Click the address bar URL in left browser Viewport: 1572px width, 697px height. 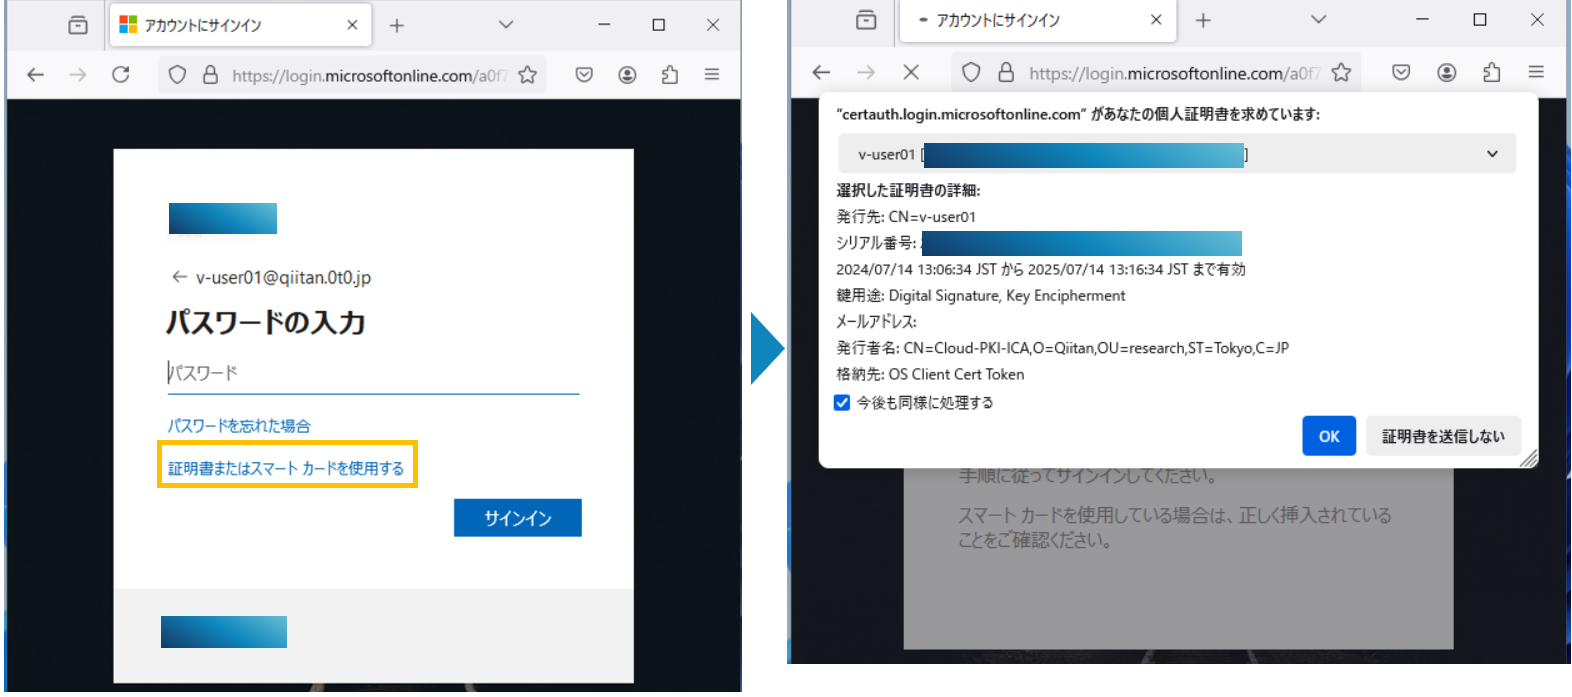(369, 75)
